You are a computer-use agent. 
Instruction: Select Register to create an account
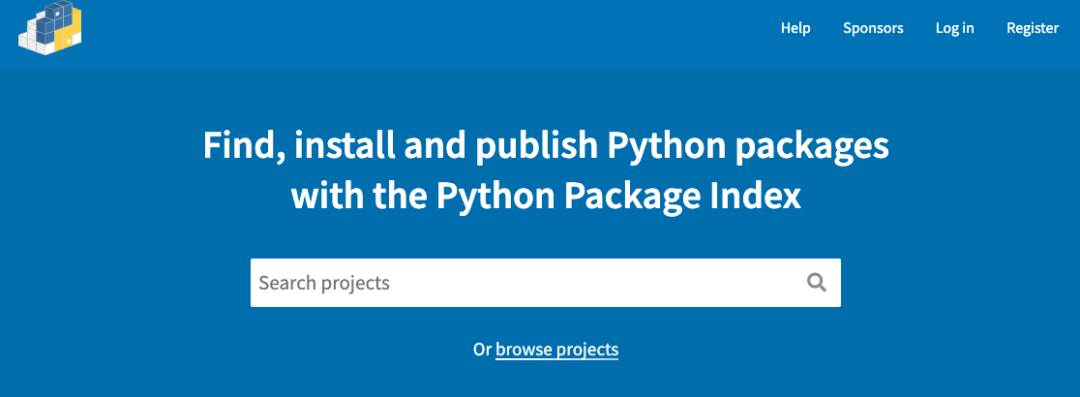coord(1032,28)
